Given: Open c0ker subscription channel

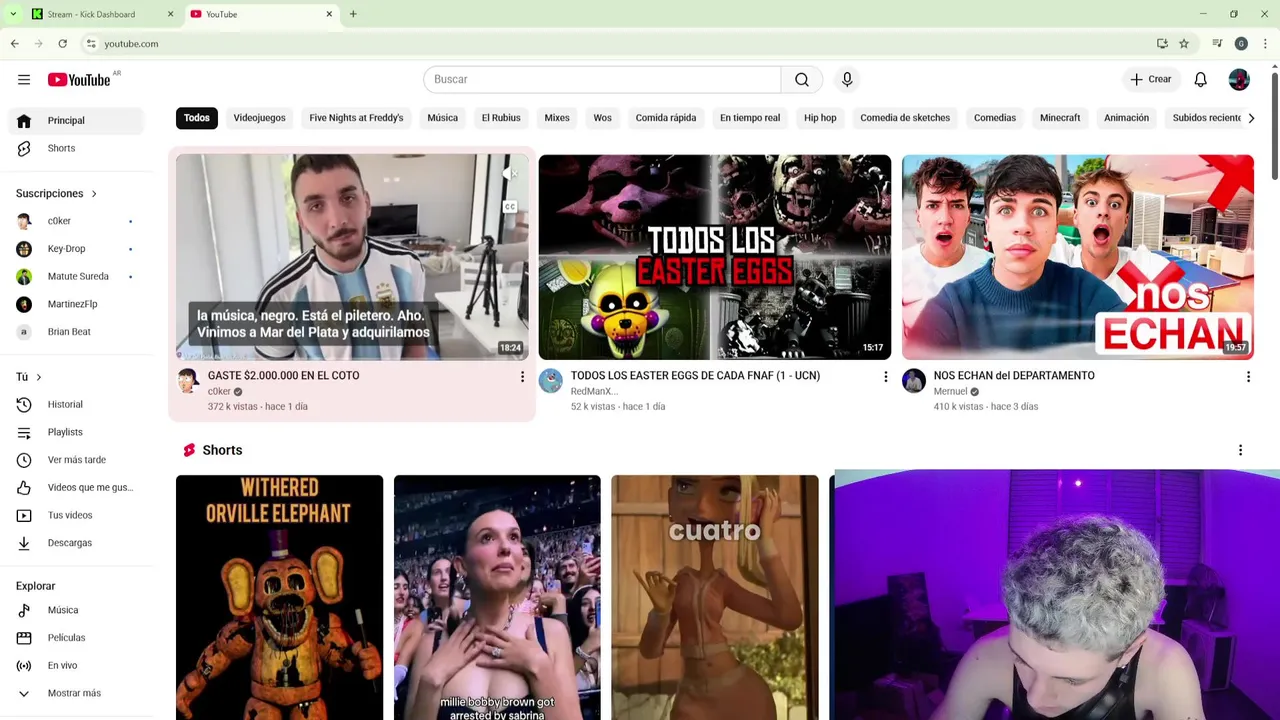Looking at the screenshot, I should (x=76, y=221).
